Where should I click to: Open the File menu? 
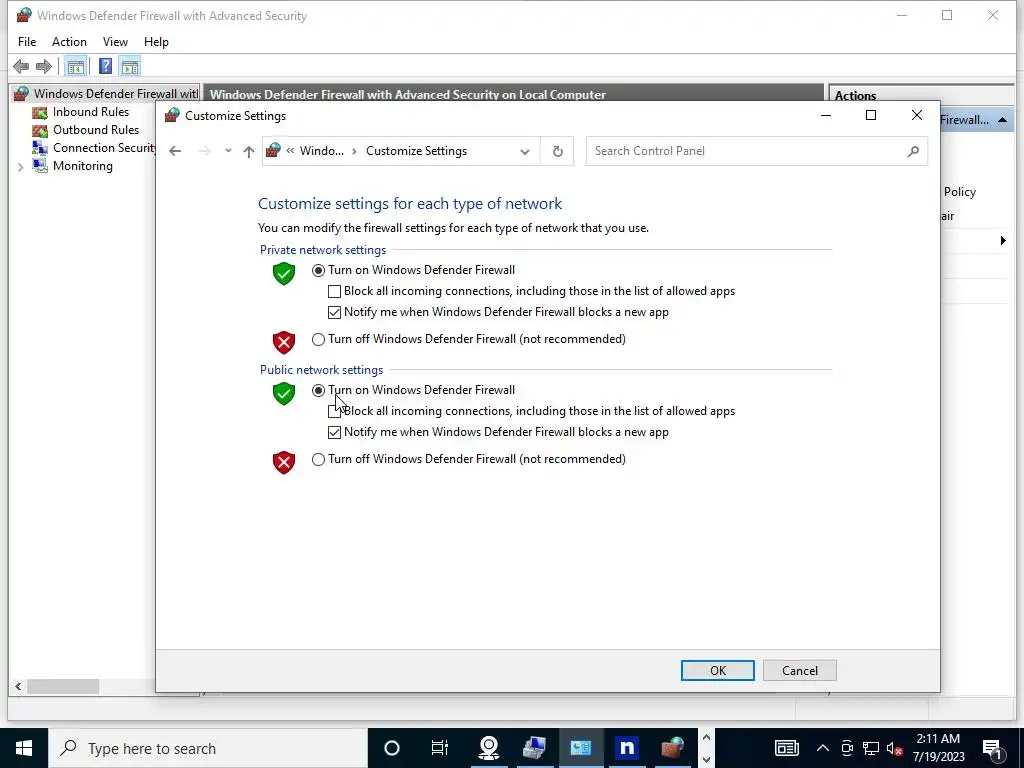pos(27,42)
